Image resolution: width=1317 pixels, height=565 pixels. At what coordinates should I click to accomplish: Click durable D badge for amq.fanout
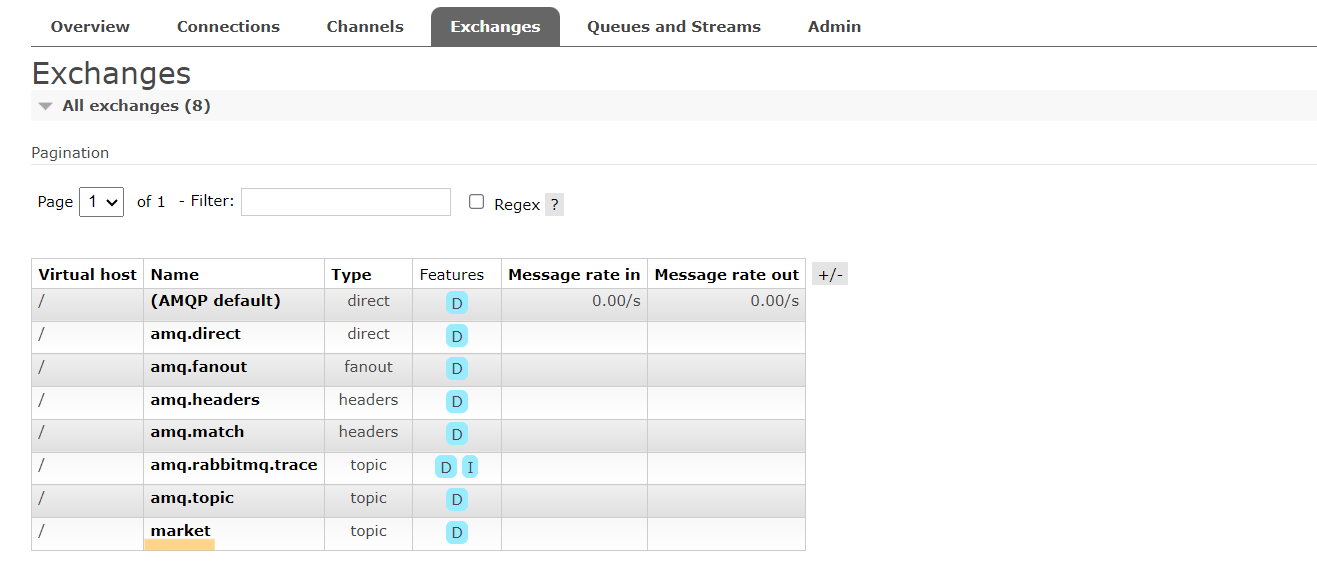click(x=457, y=369)
